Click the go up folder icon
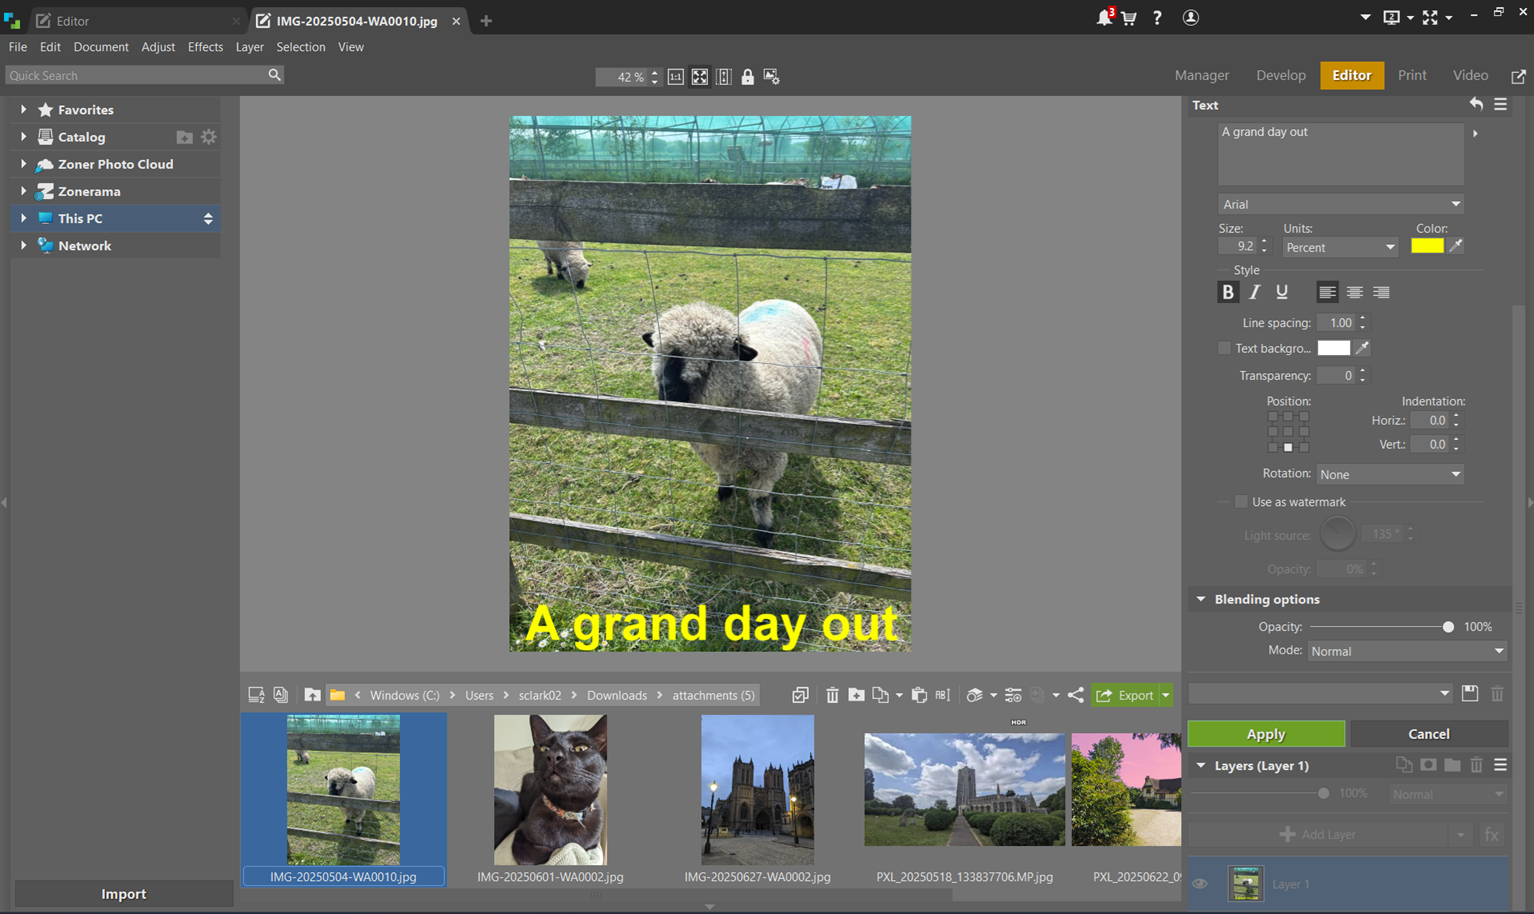 coord(312,695)
